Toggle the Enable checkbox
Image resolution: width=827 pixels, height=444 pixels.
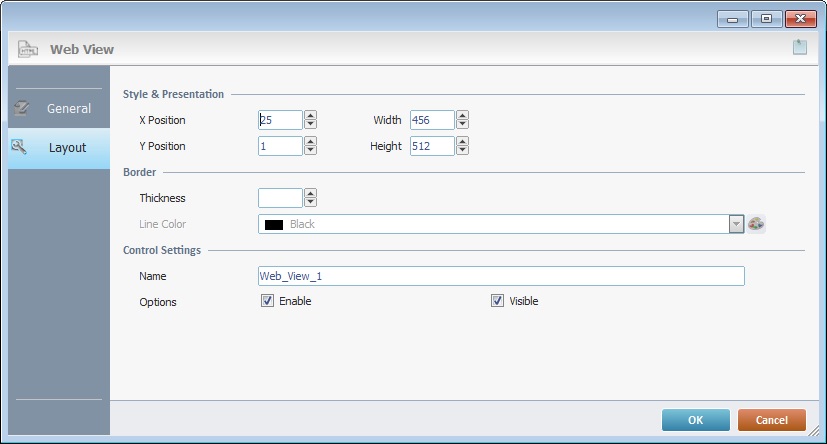click(x=267, y=301)
